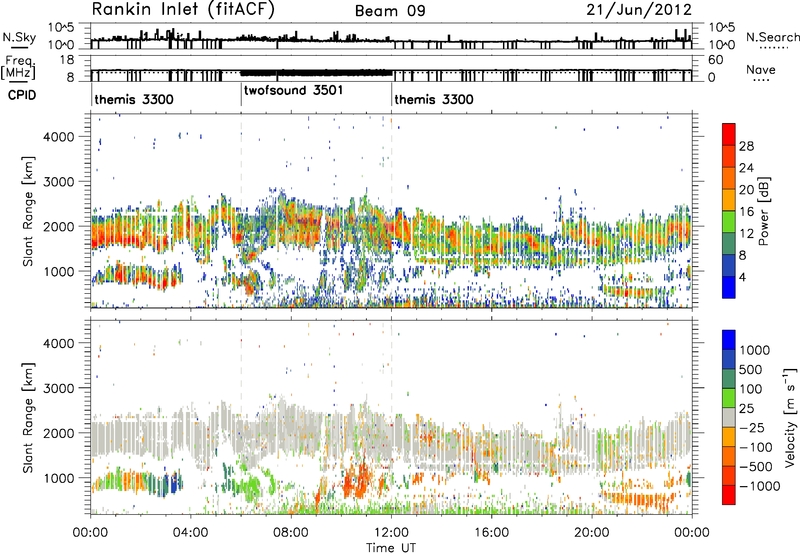Click the thick black twofsound frequency band

click(316, 73)
